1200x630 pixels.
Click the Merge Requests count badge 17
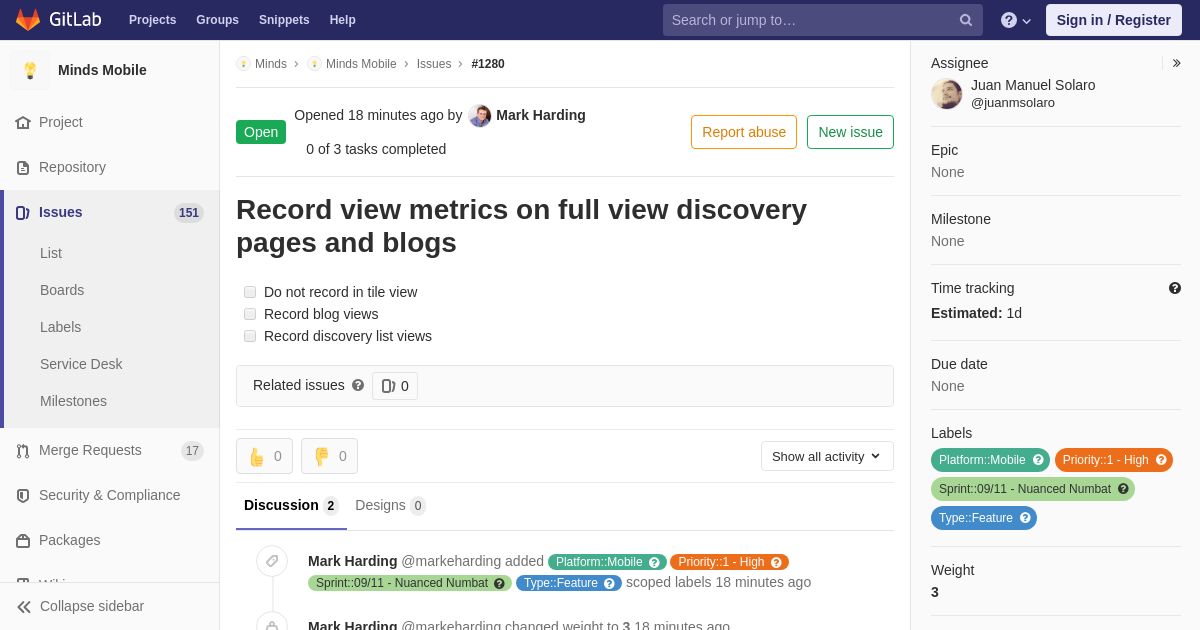click(x=192, y=451)
